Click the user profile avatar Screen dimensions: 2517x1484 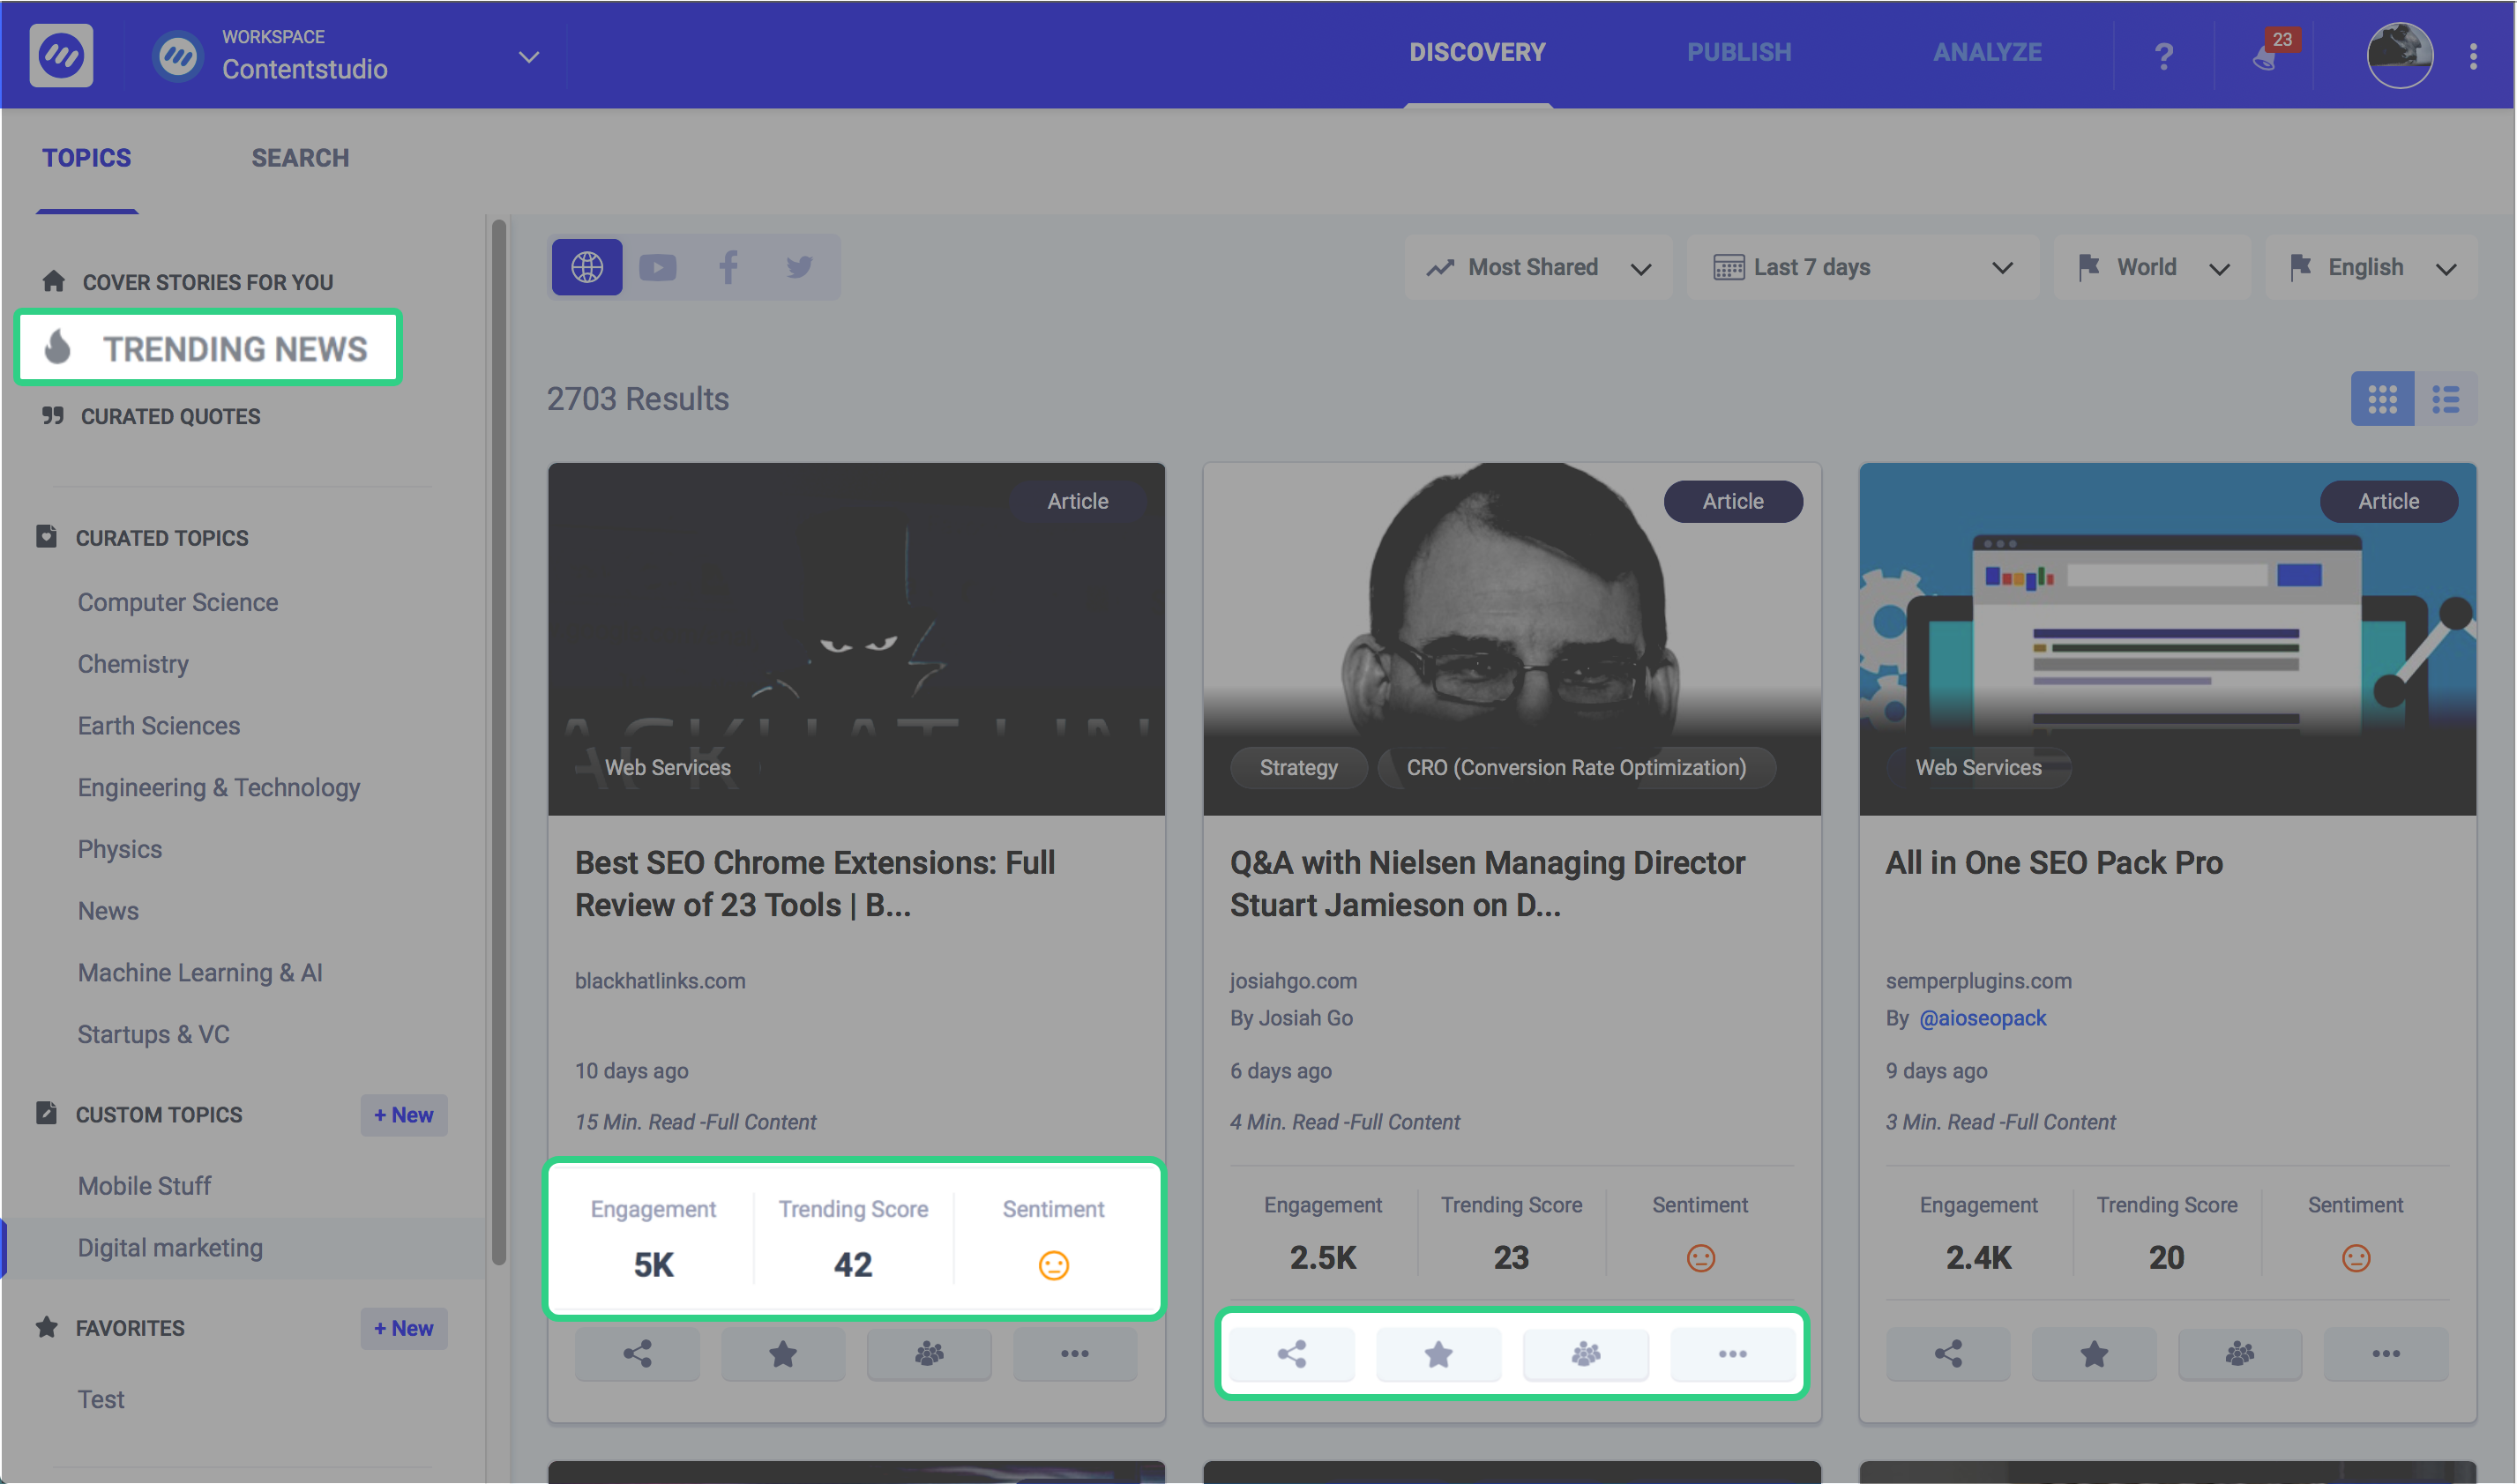[2400, 55]
